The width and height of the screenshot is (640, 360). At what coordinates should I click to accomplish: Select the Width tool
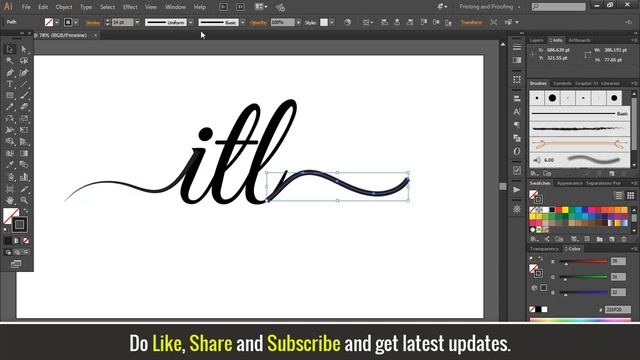[x=10, y=130]
